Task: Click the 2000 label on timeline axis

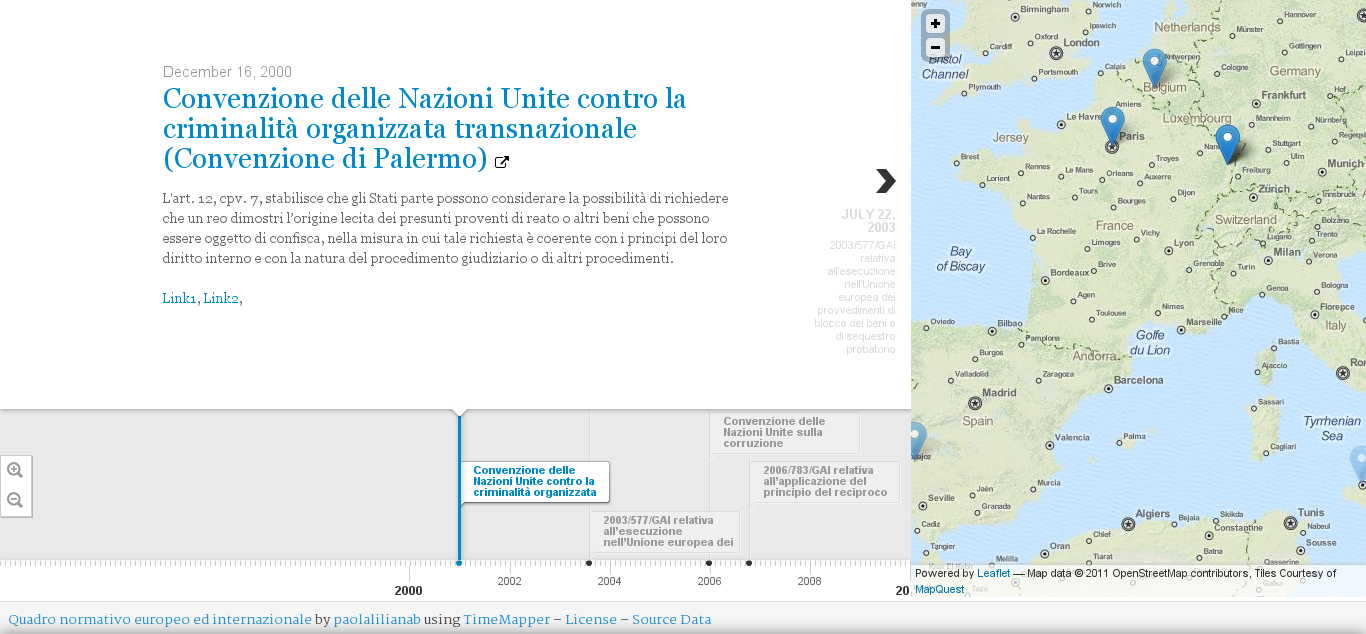Action: [x=408, y=591]
